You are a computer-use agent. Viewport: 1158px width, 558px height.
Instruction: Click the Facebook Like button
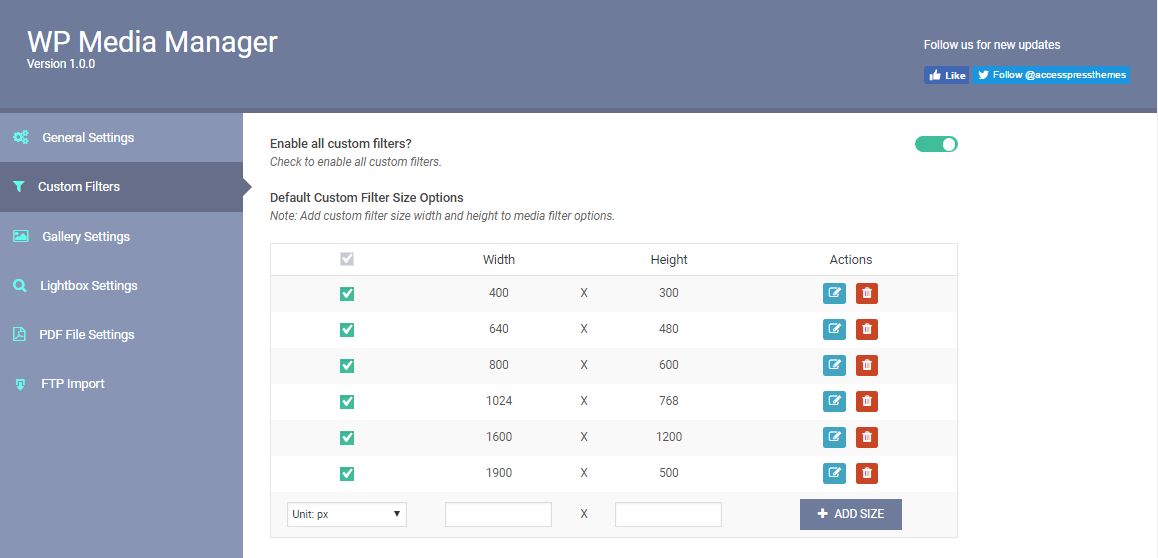(947, 75)
